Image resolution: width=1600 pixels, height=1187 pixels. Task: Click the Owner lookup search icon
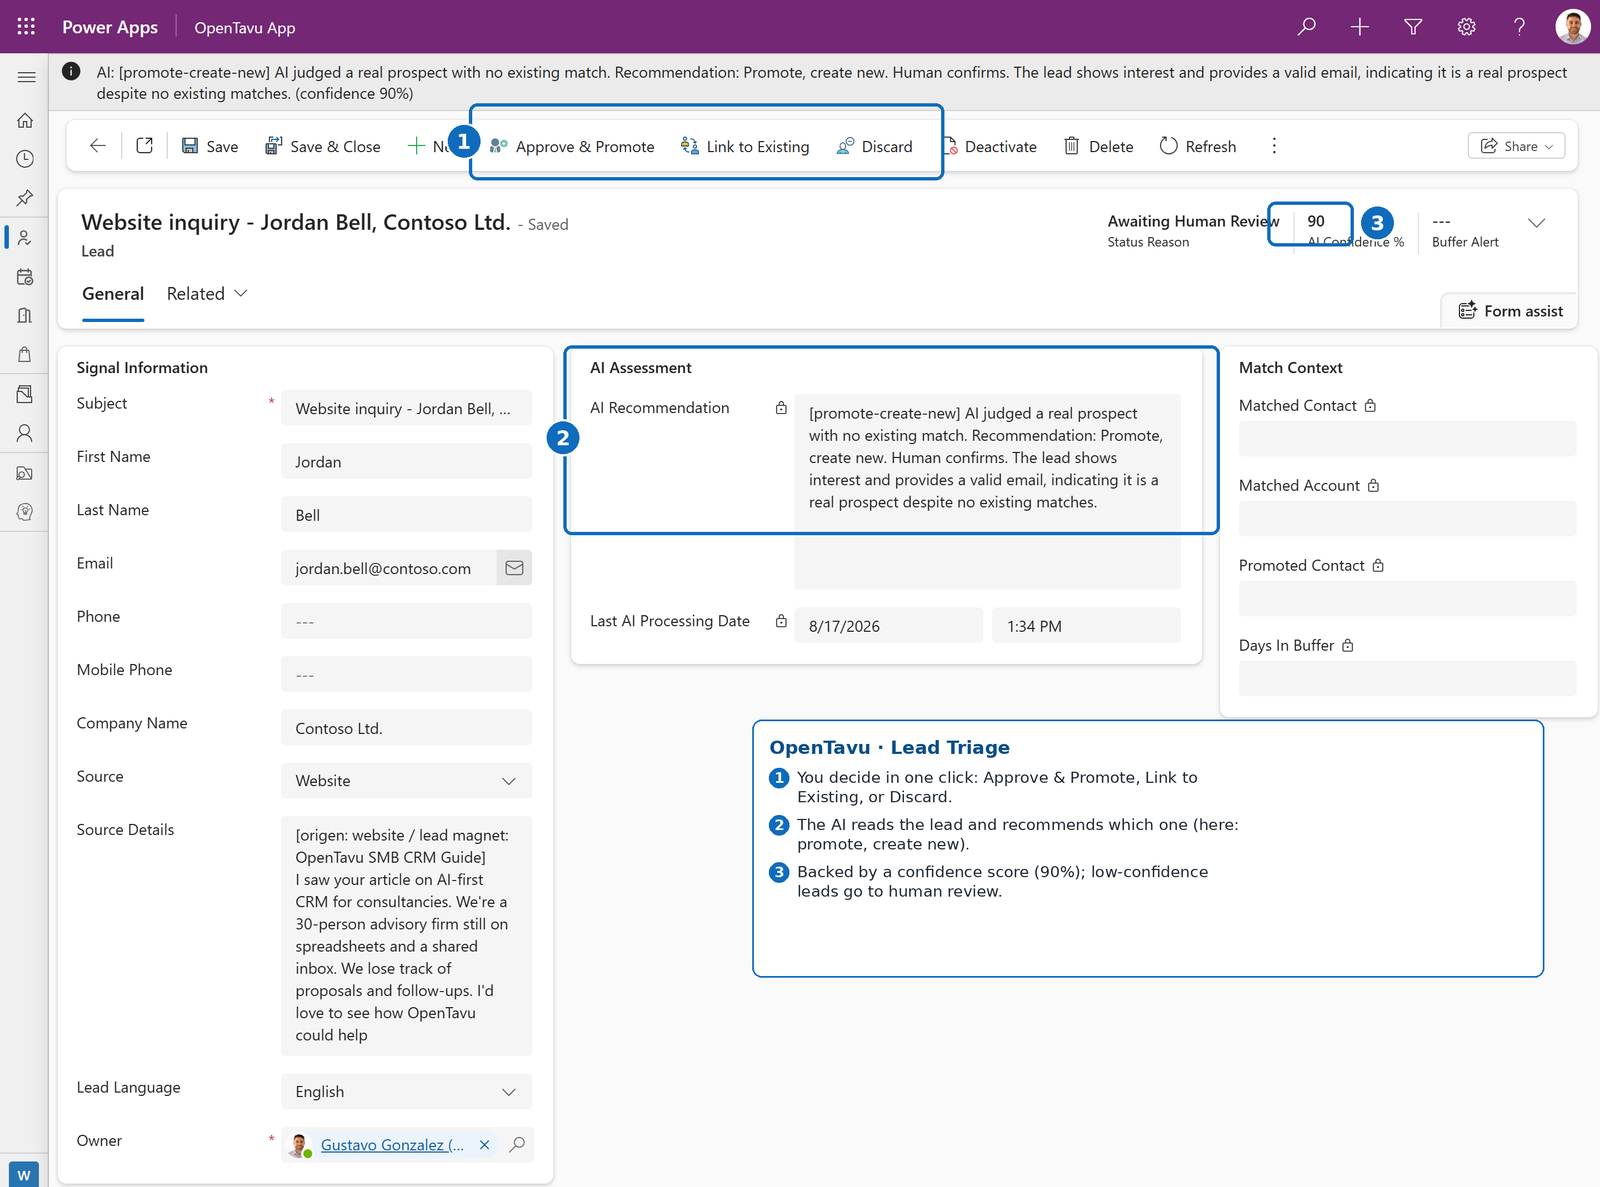517,1145
